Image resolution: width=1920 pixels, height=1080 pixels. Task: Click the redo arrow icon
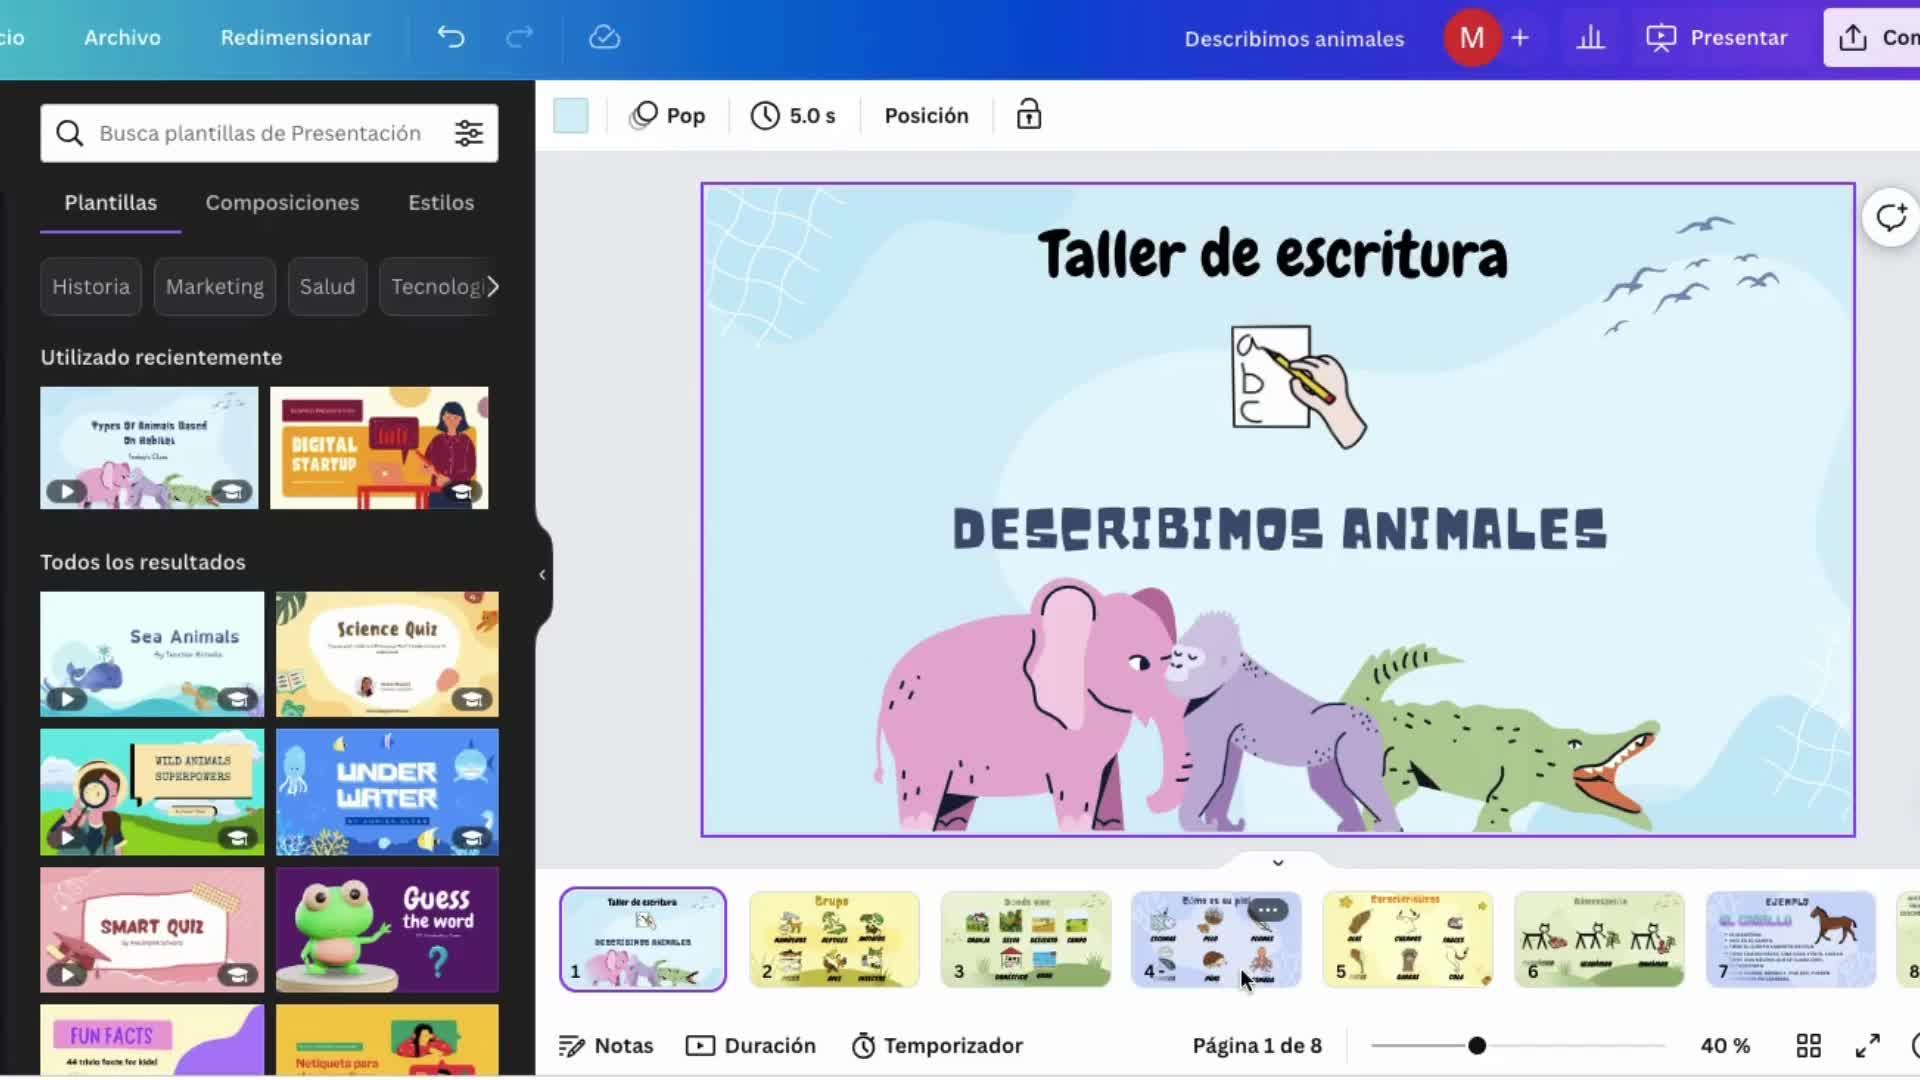point(519,38)
